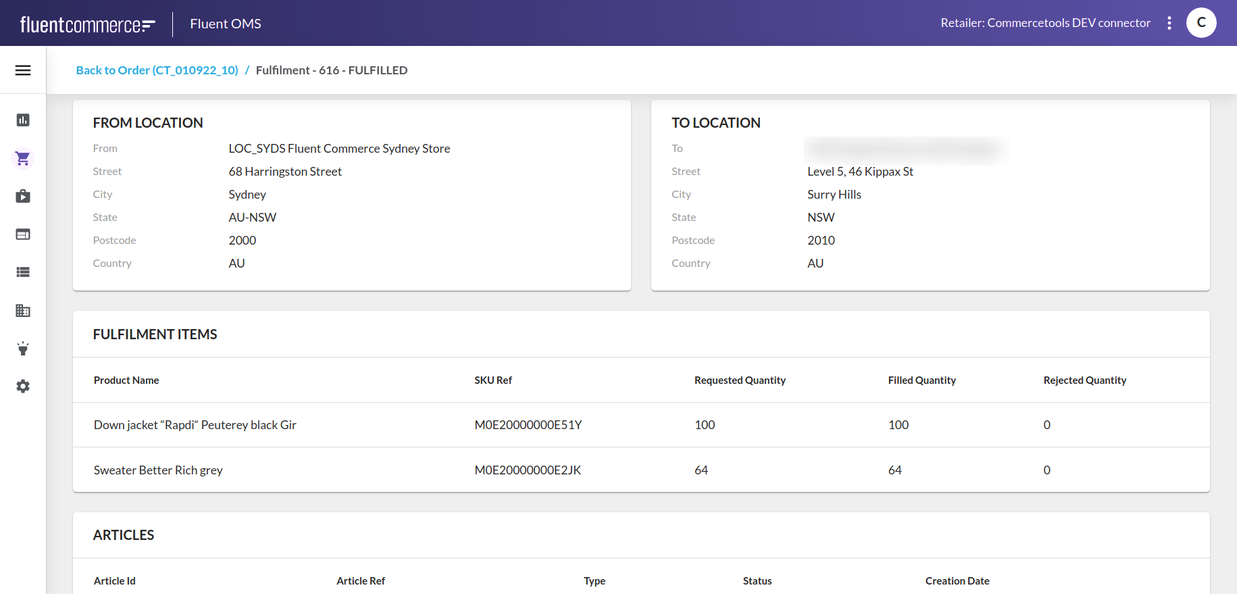This screenshot has width=1237, height=594.
Task: Click the fluentcommerce logo
Action: click(87, 24)
